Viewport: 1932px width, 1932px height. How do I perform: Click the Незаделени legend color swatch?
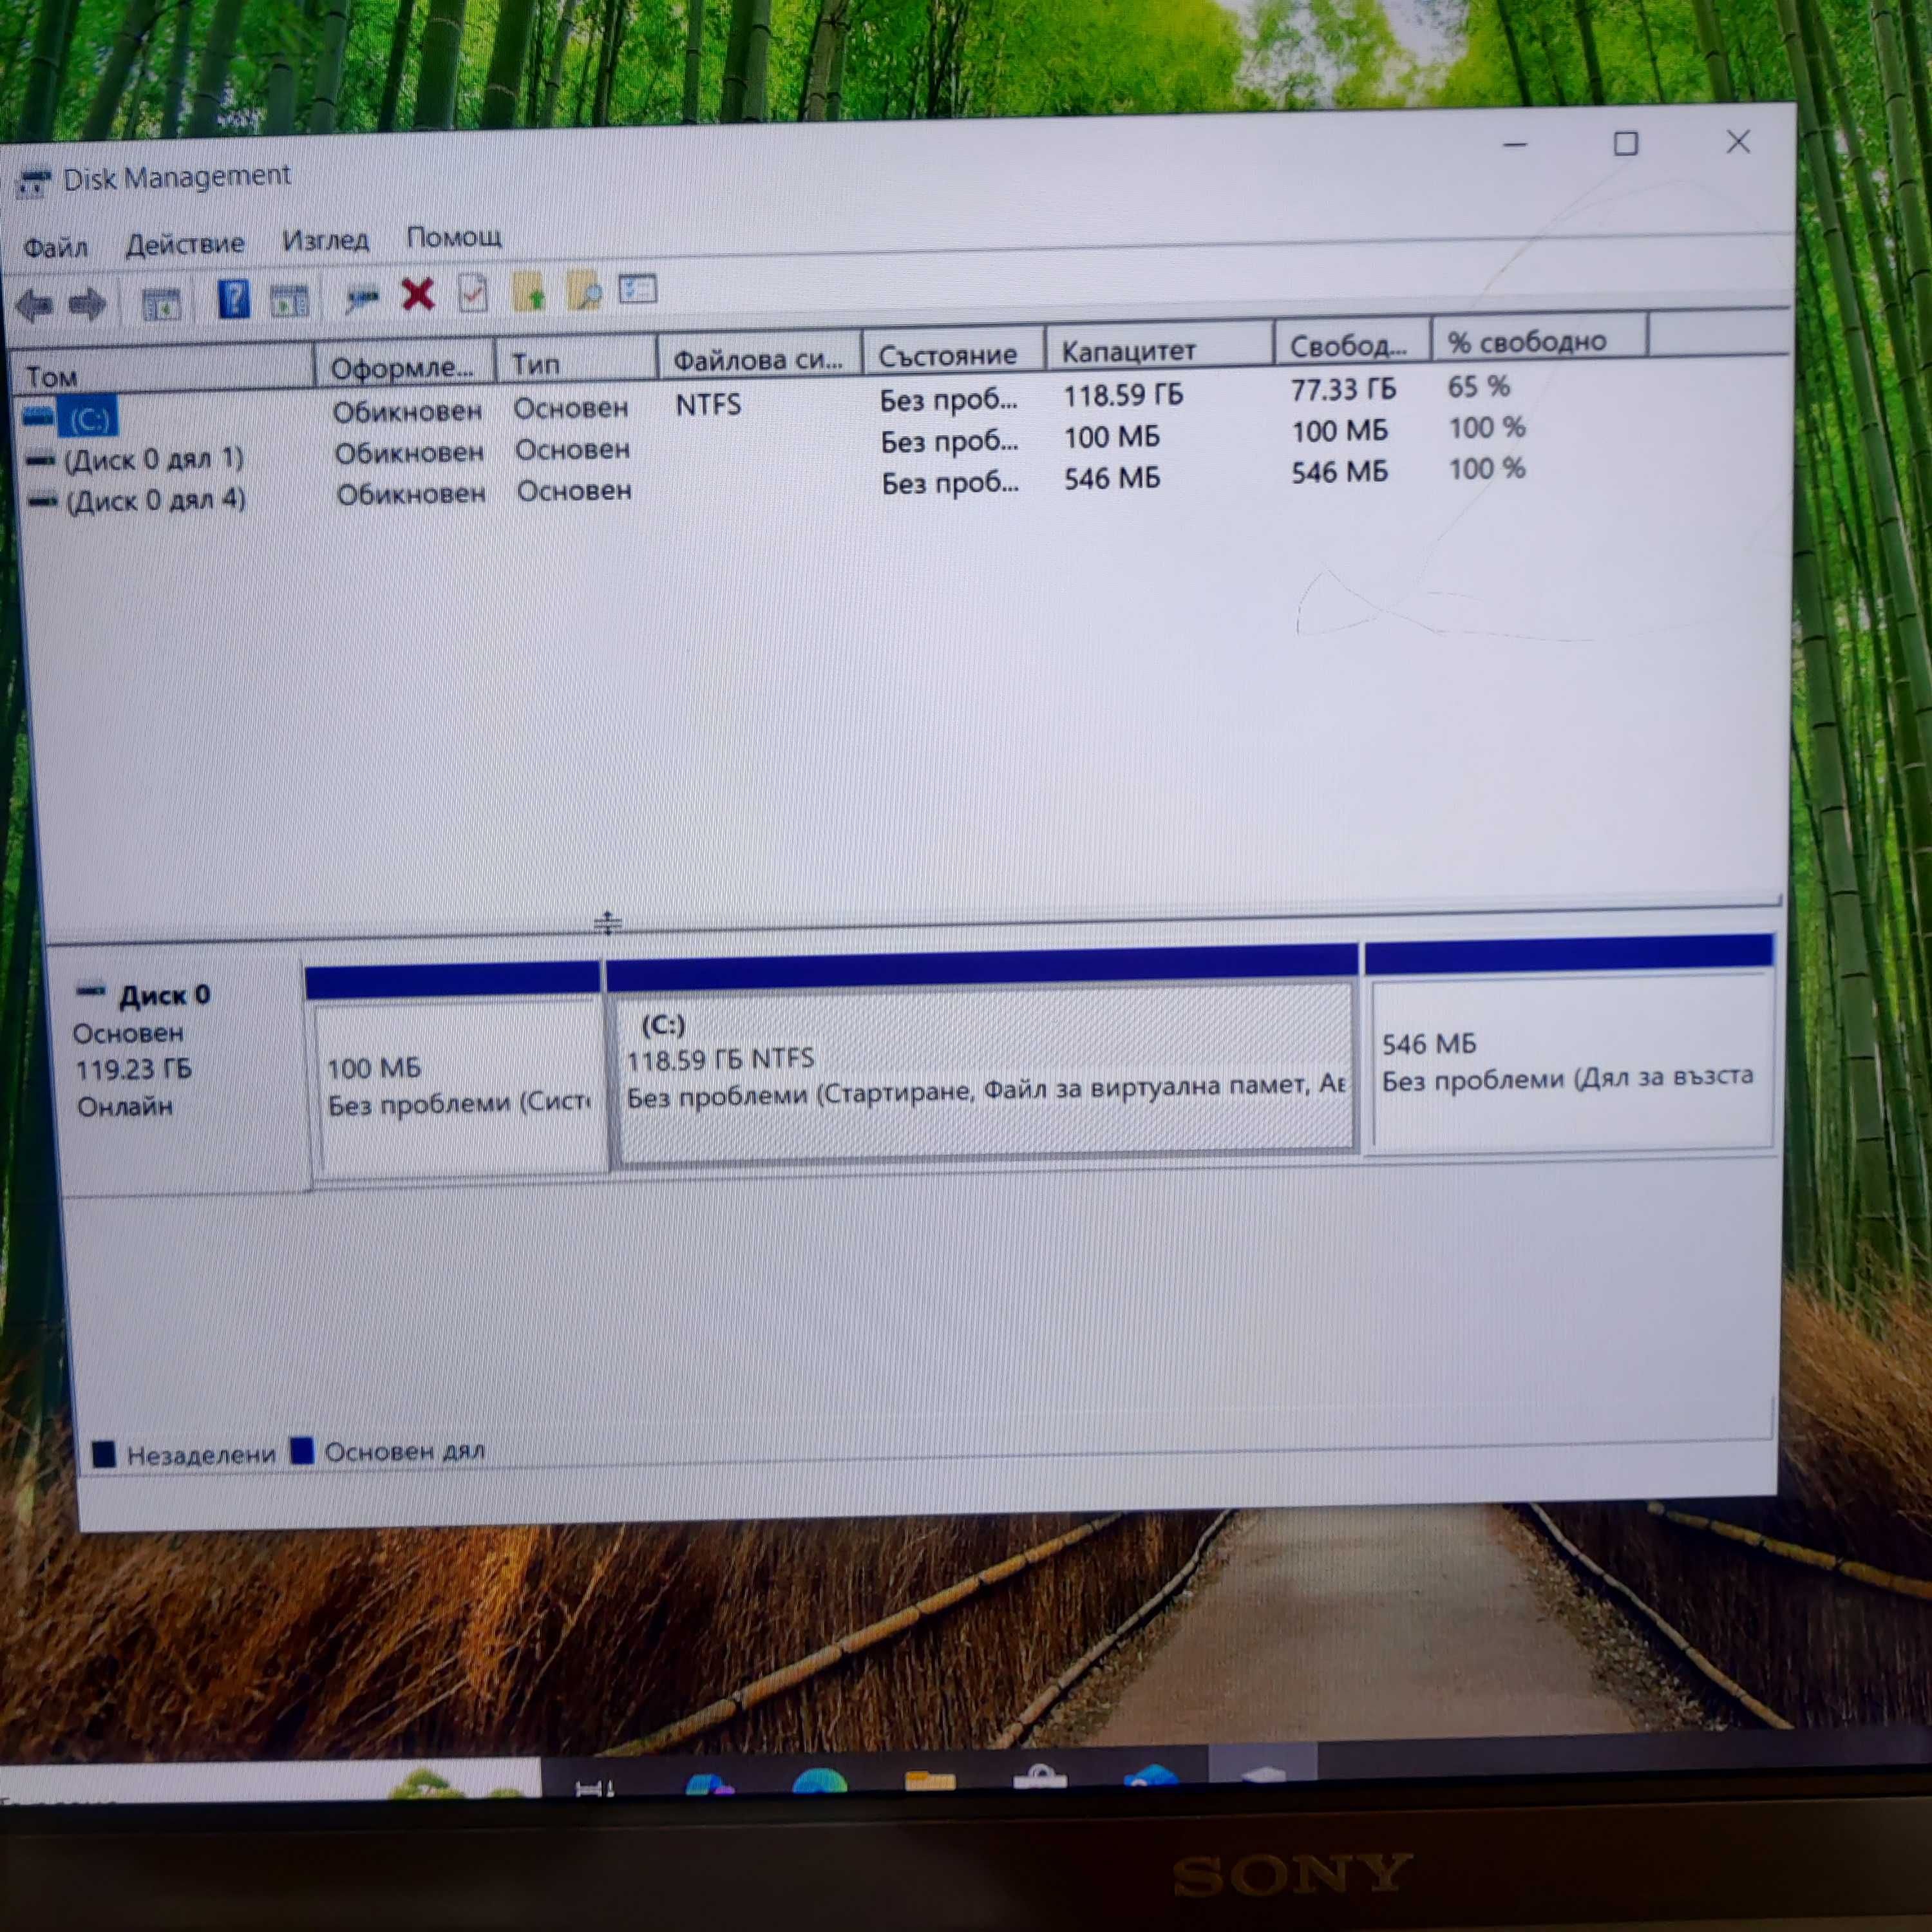[103, 1454]
